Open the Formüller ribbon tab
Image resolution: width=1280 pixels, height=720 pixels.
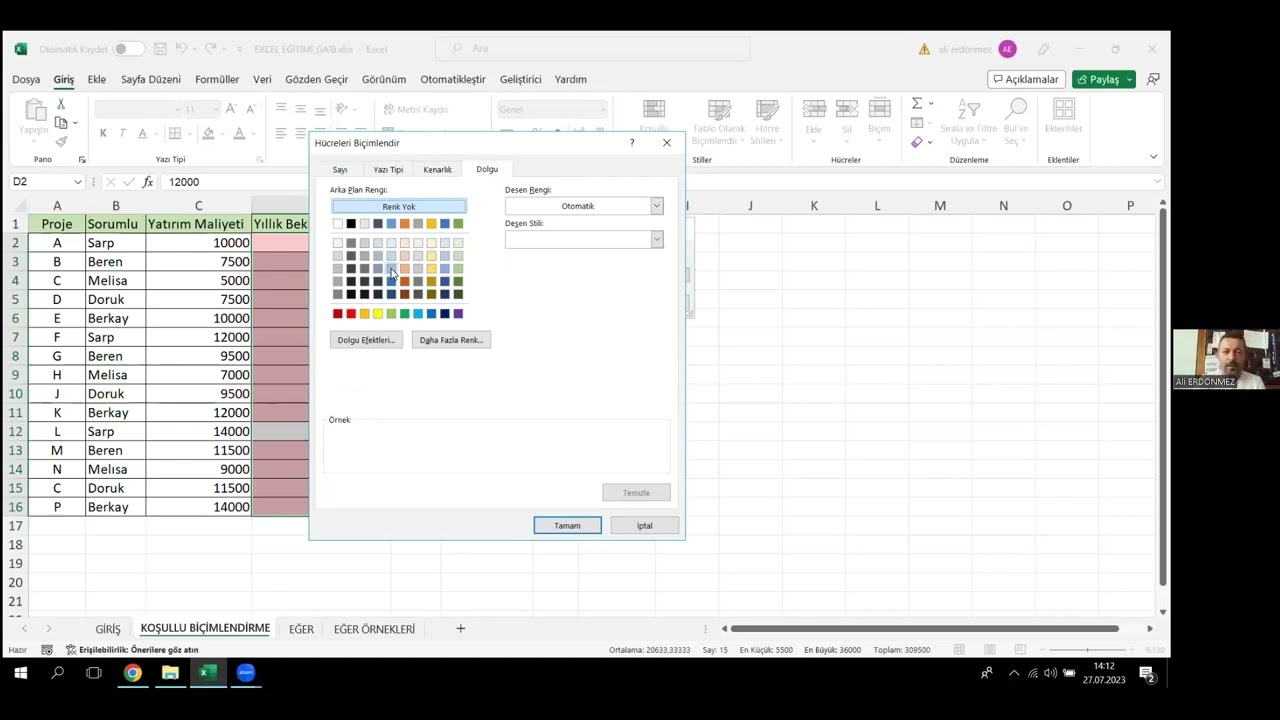[217, 79]
